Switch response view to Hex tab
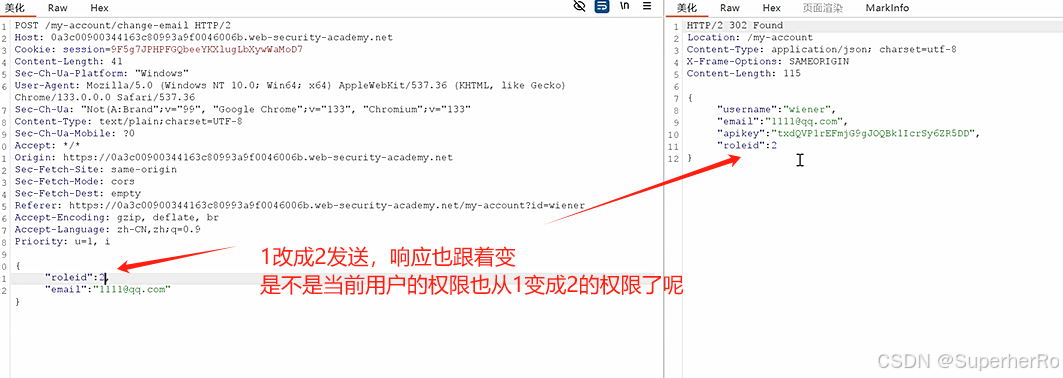Viewport: 1063px width, 378px height. pos(771,8)
